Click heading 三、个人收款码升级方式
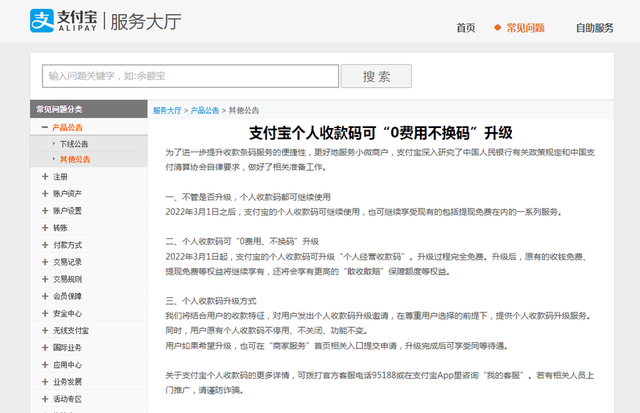Image resolution: width=640 pixels, height=413 pixels. pyautogui.click(x=211, y=301)
